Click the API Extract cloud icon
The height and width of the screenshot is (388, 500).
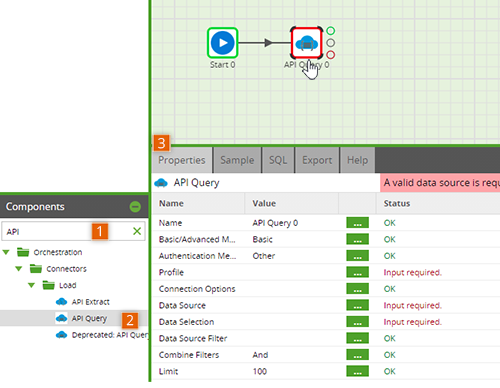click(61, 302)
